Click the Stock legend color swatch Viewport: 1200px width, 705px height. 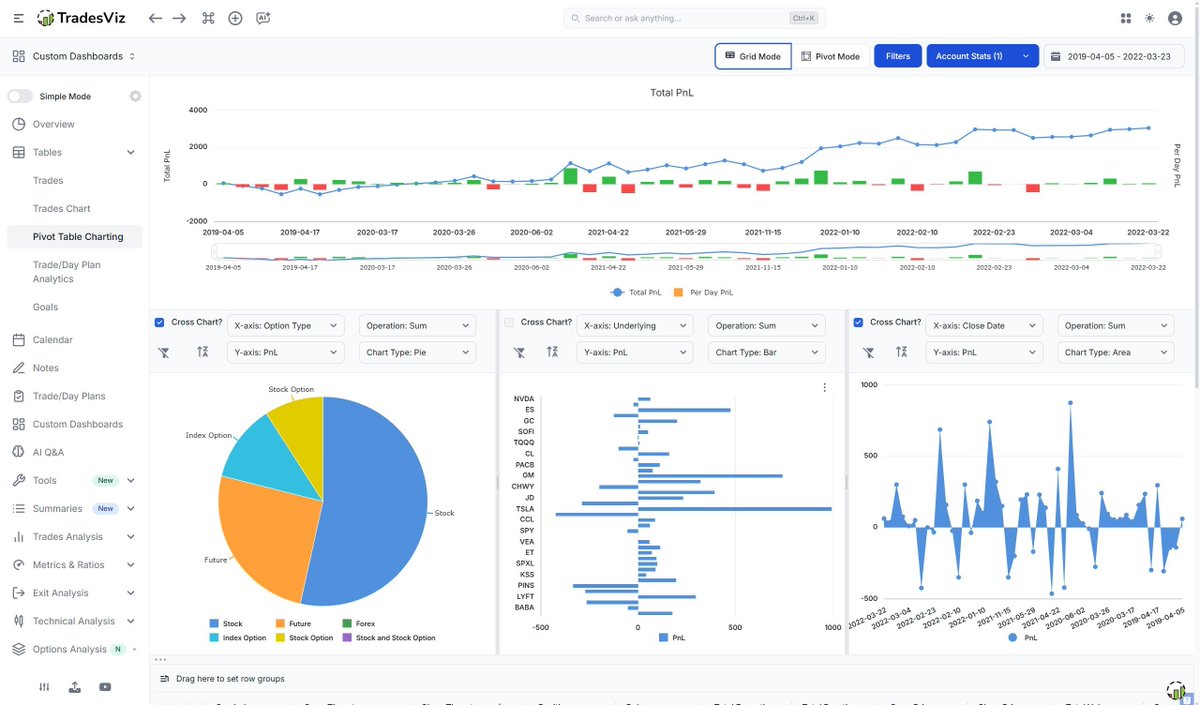tap(215, 624)
